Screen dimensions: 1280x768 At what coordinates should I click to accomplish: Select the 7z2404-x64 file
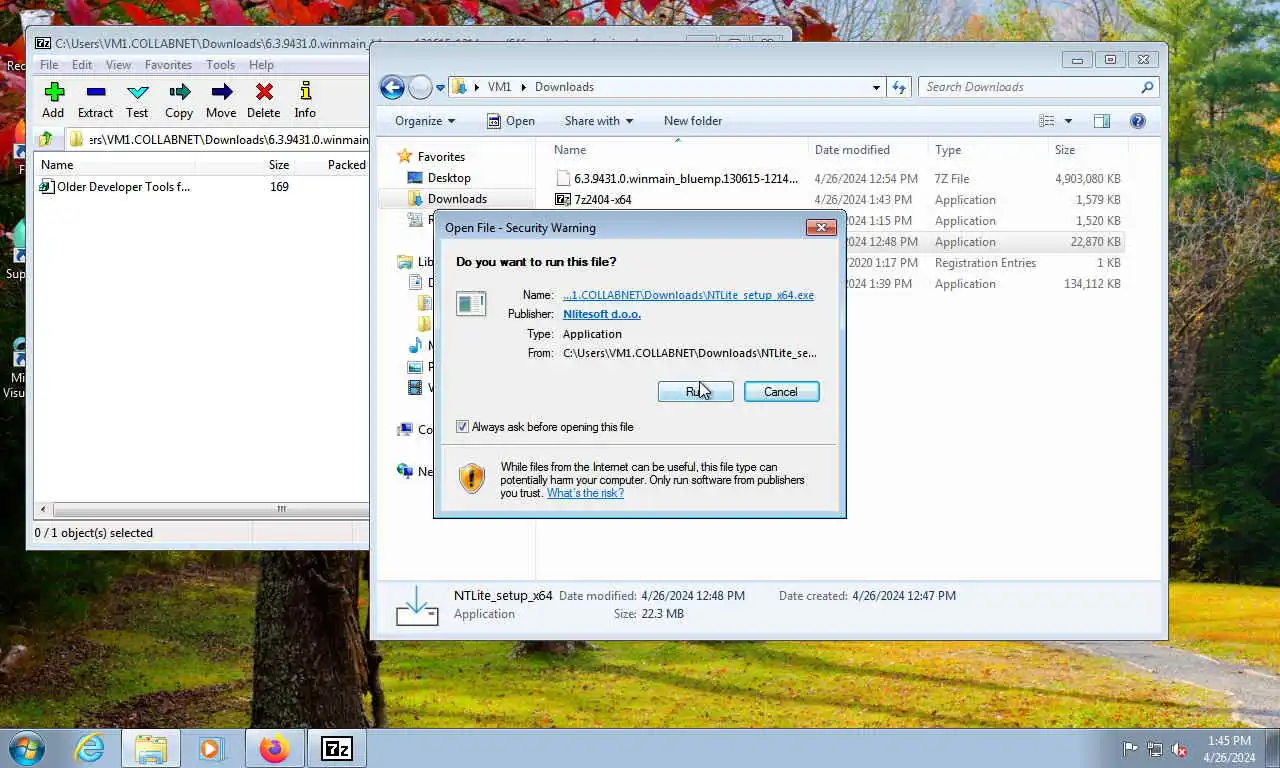(x=593, y=200)
